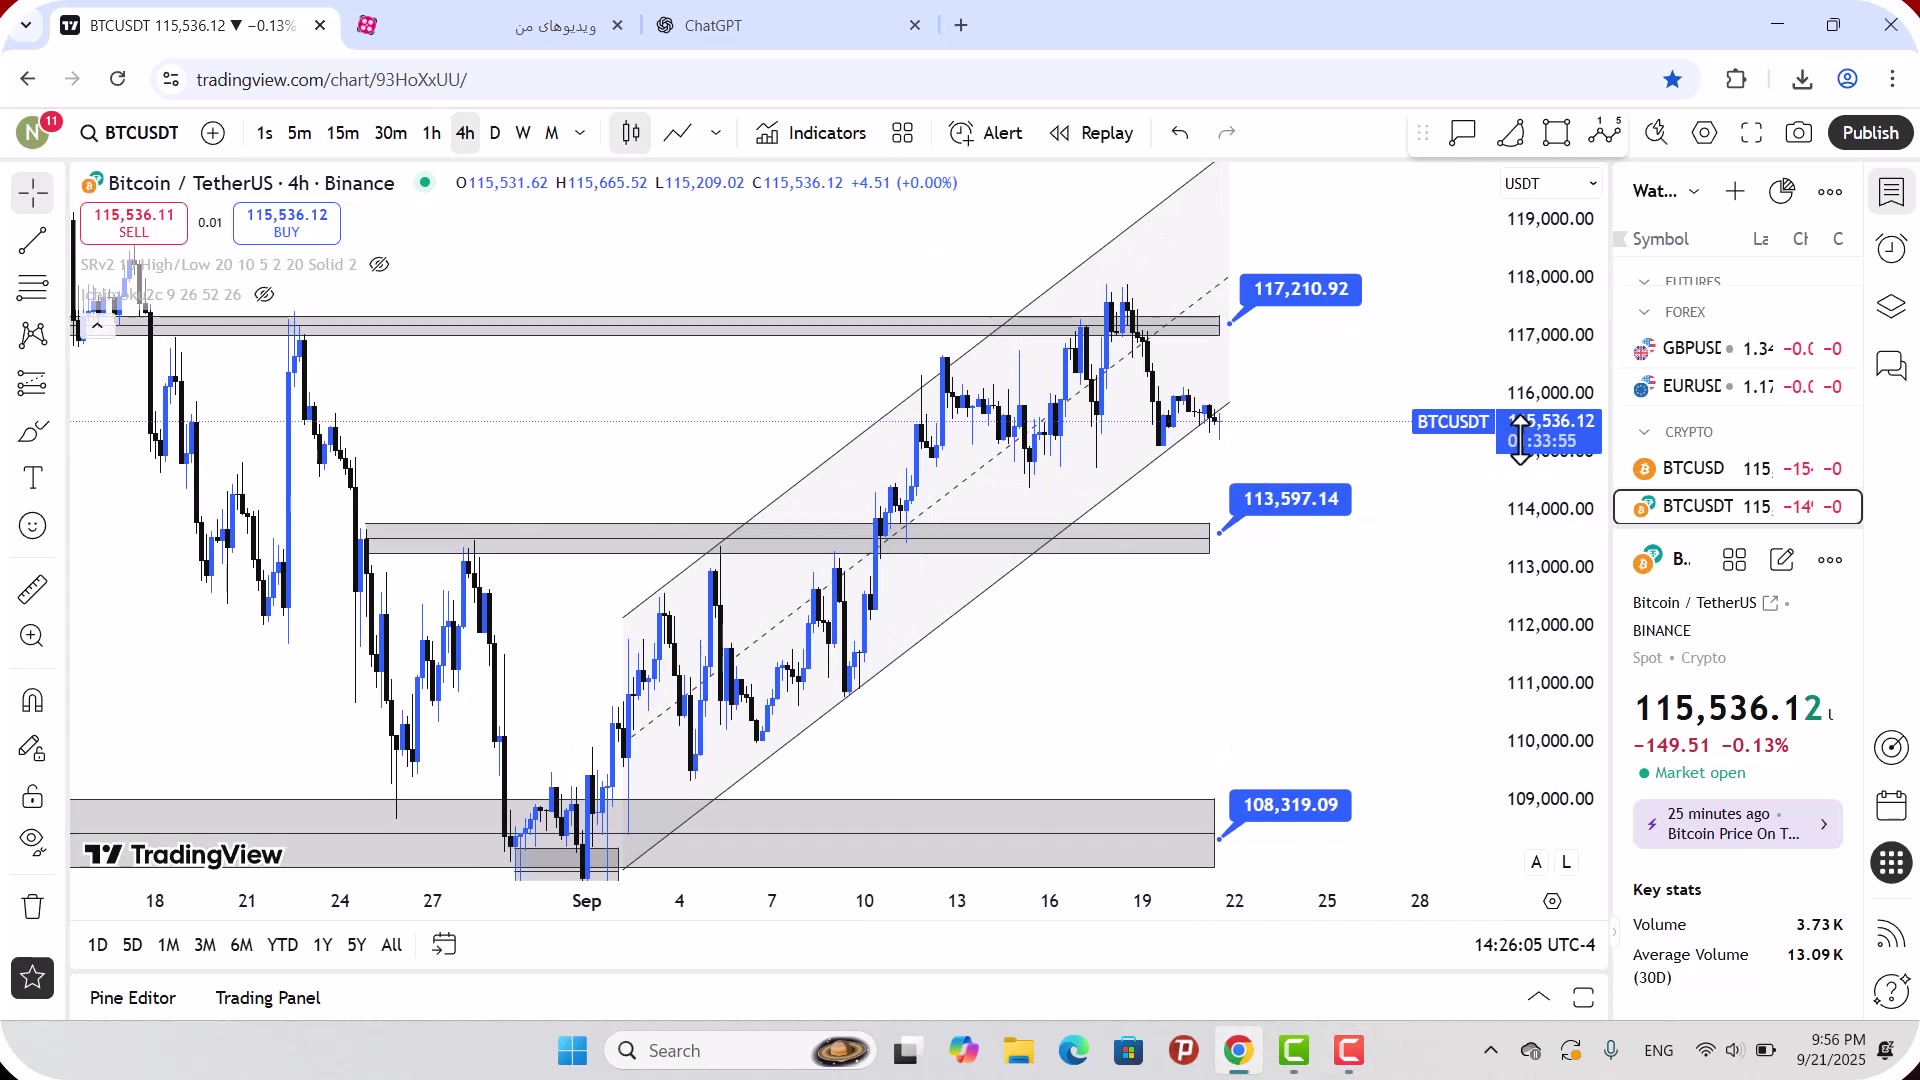Open the alerts clock sidebar panel
The image size is (1920, 1080).
click(x=1891, y=249)
